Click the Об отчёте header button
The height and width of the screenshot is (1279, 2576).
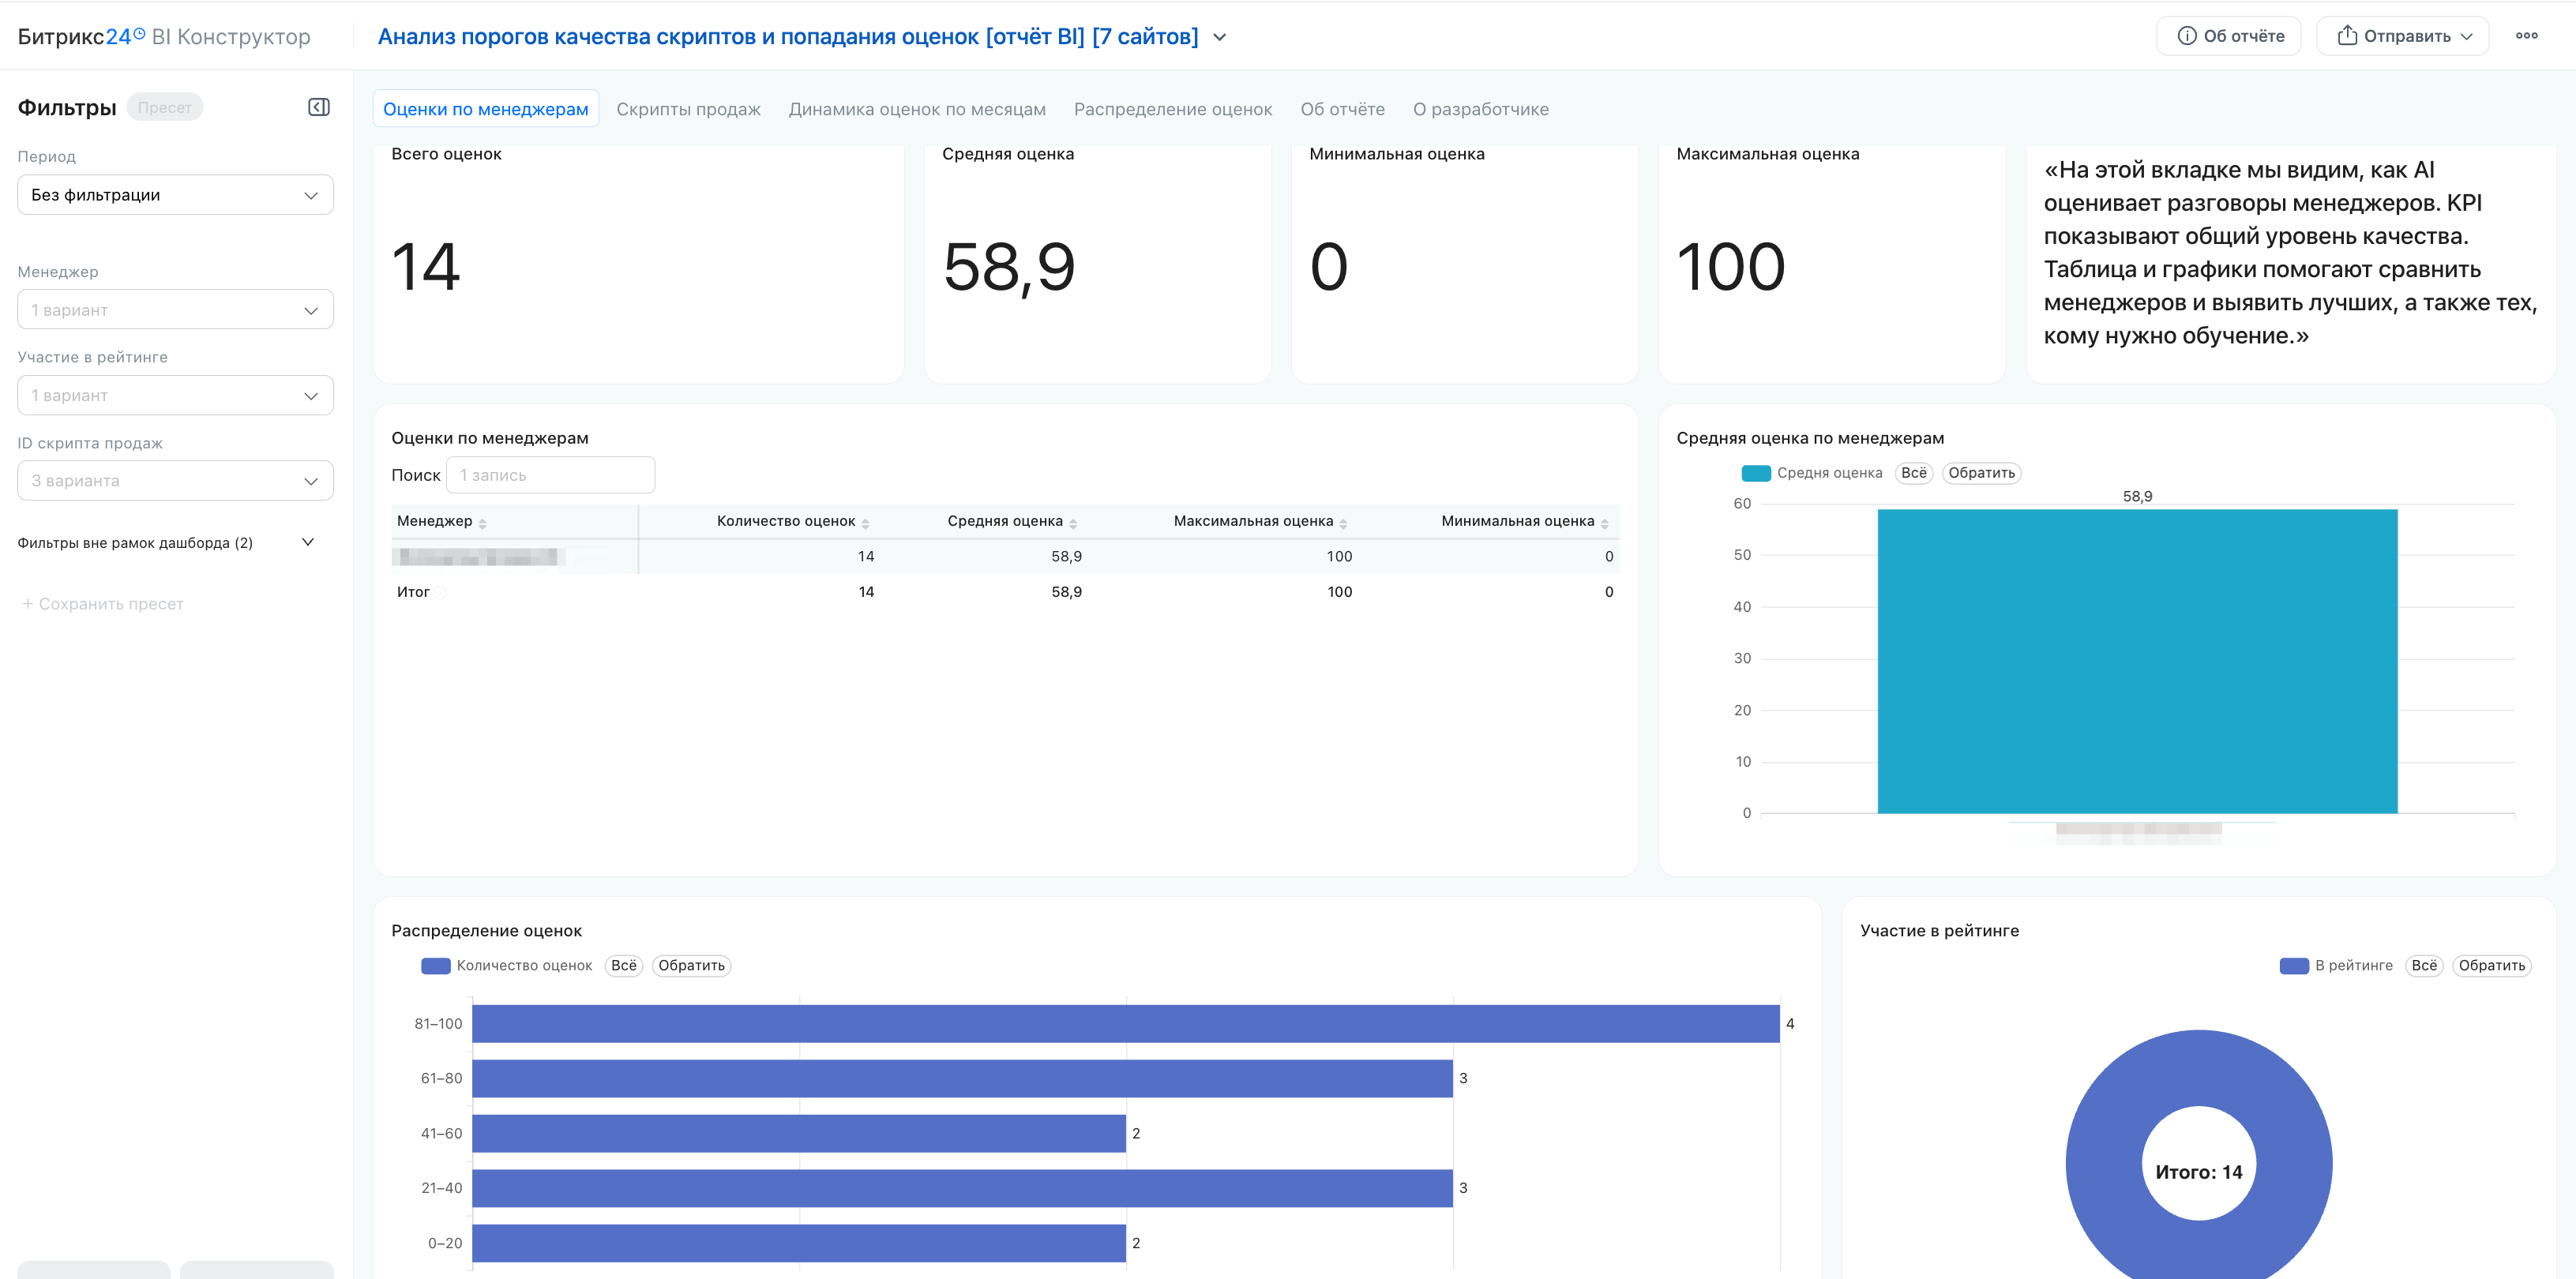2229,36
